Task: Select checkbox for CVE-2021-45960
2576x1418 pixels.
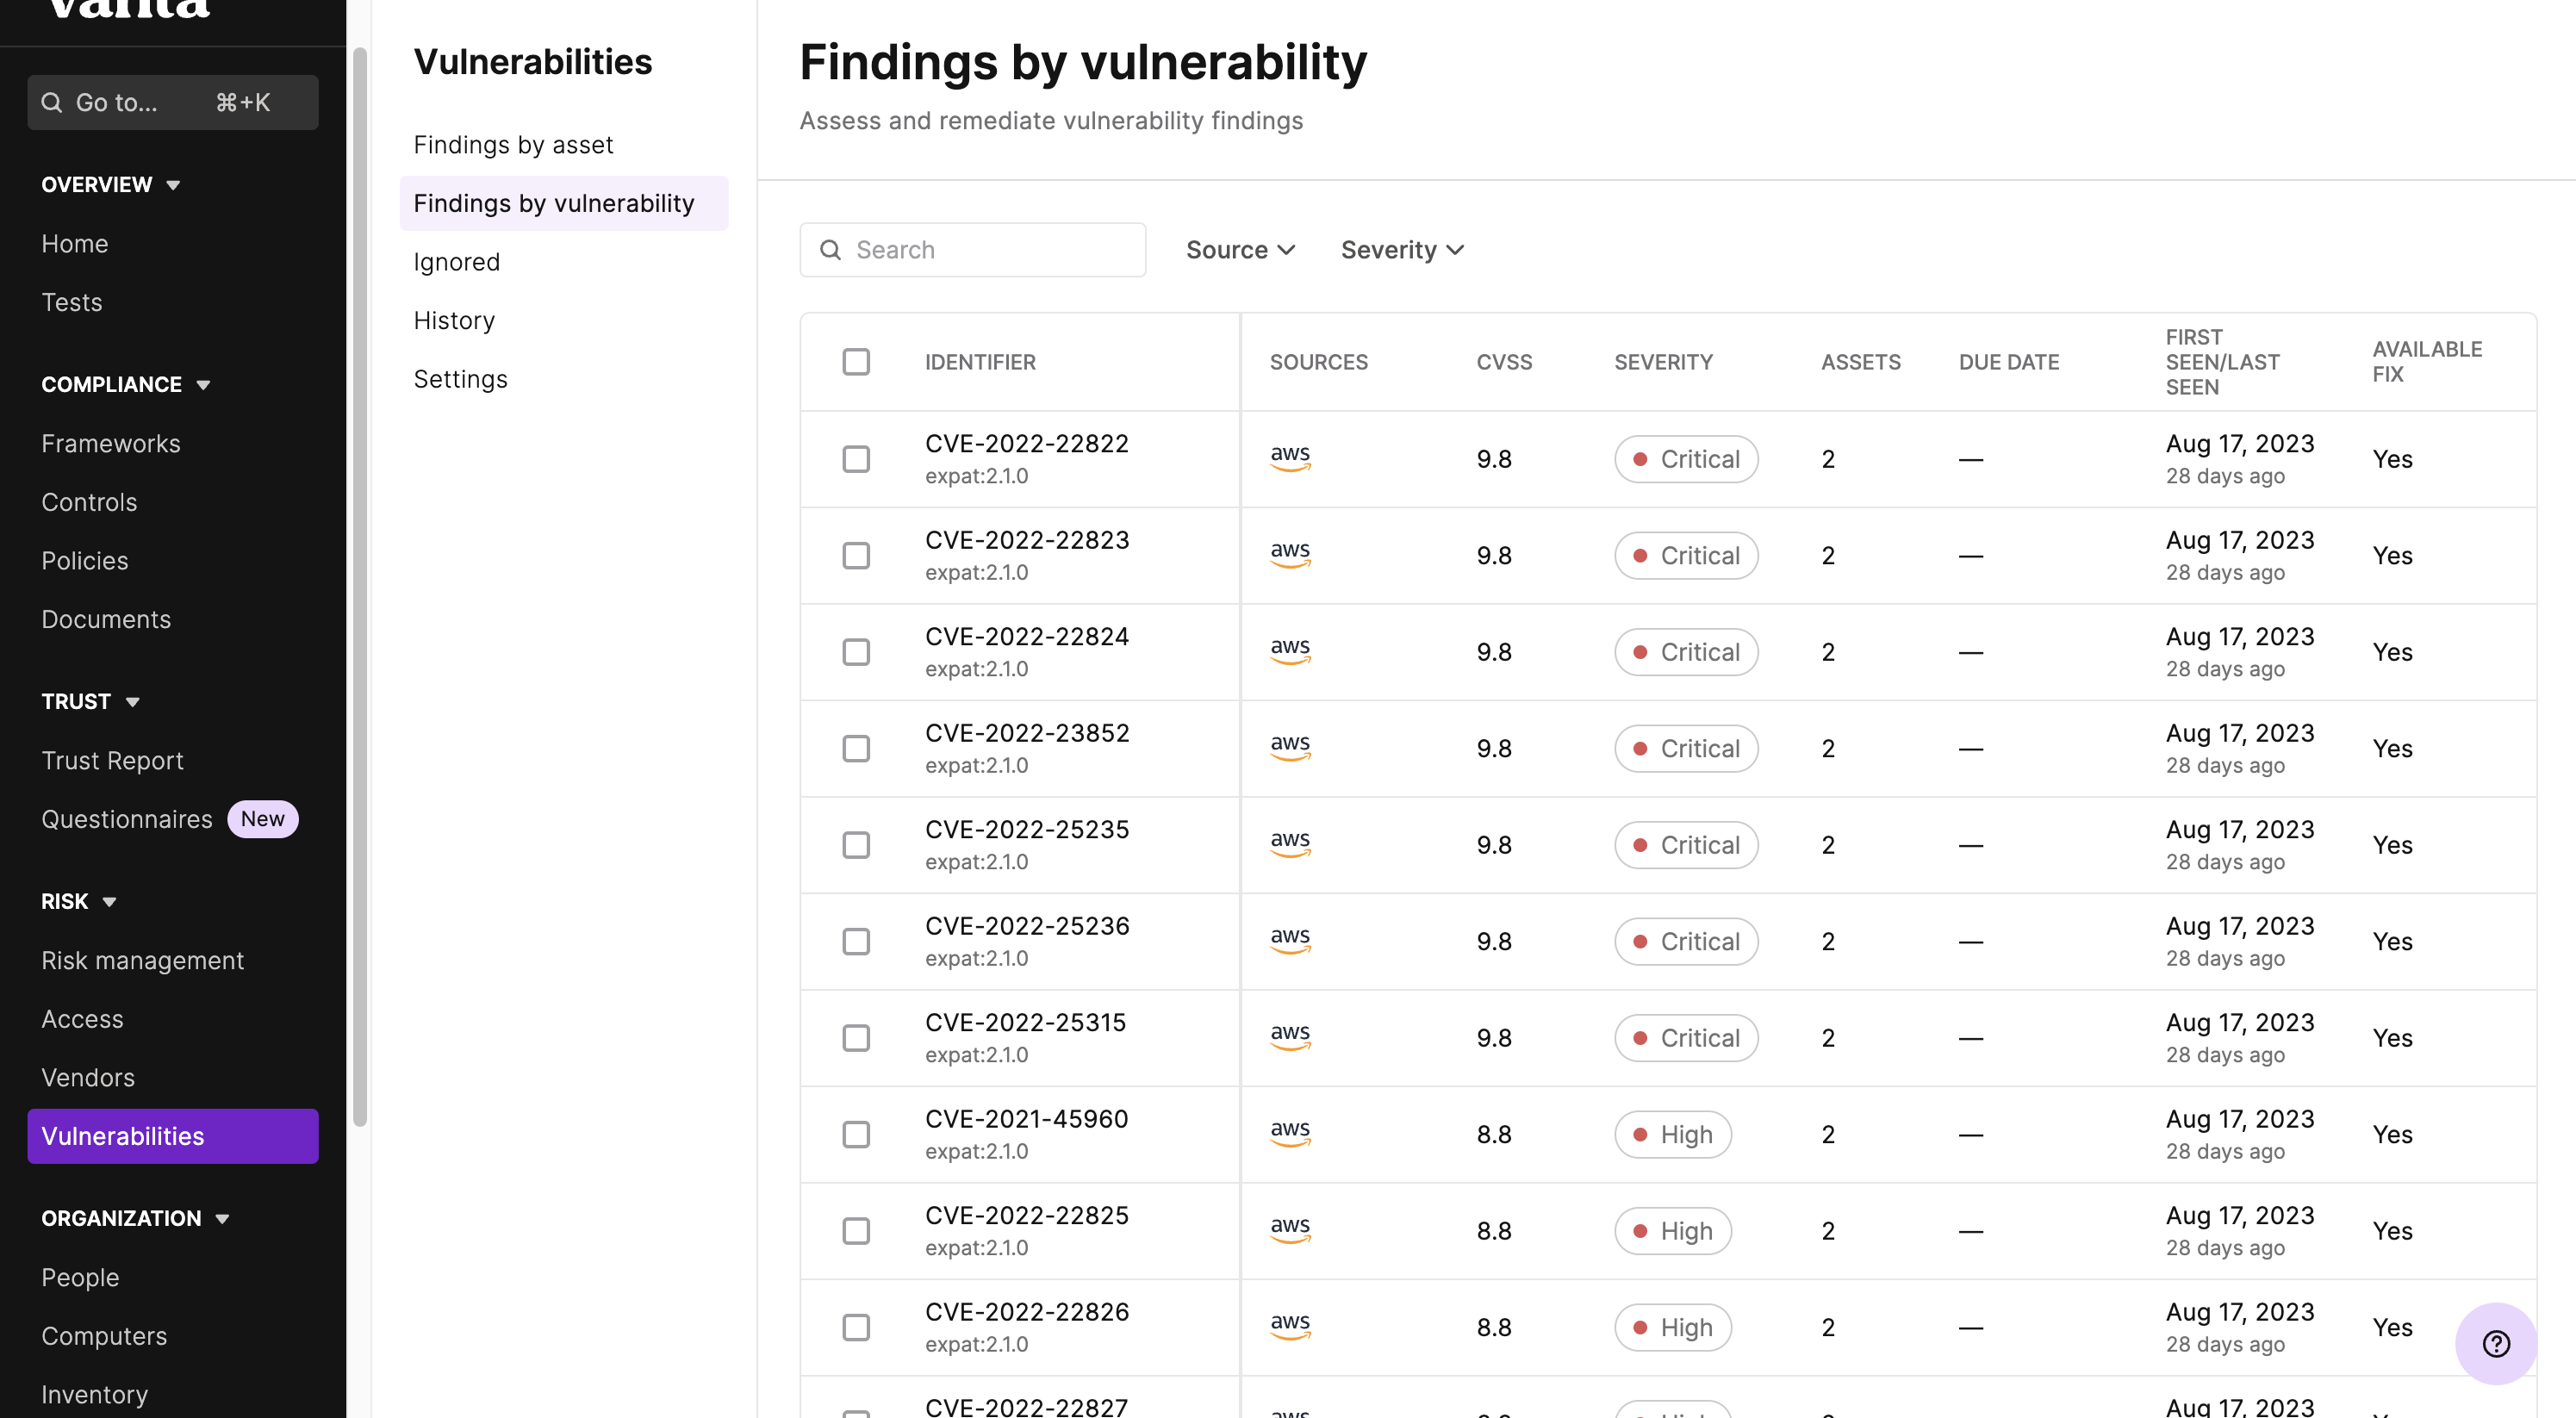Action: (856, 1134)
